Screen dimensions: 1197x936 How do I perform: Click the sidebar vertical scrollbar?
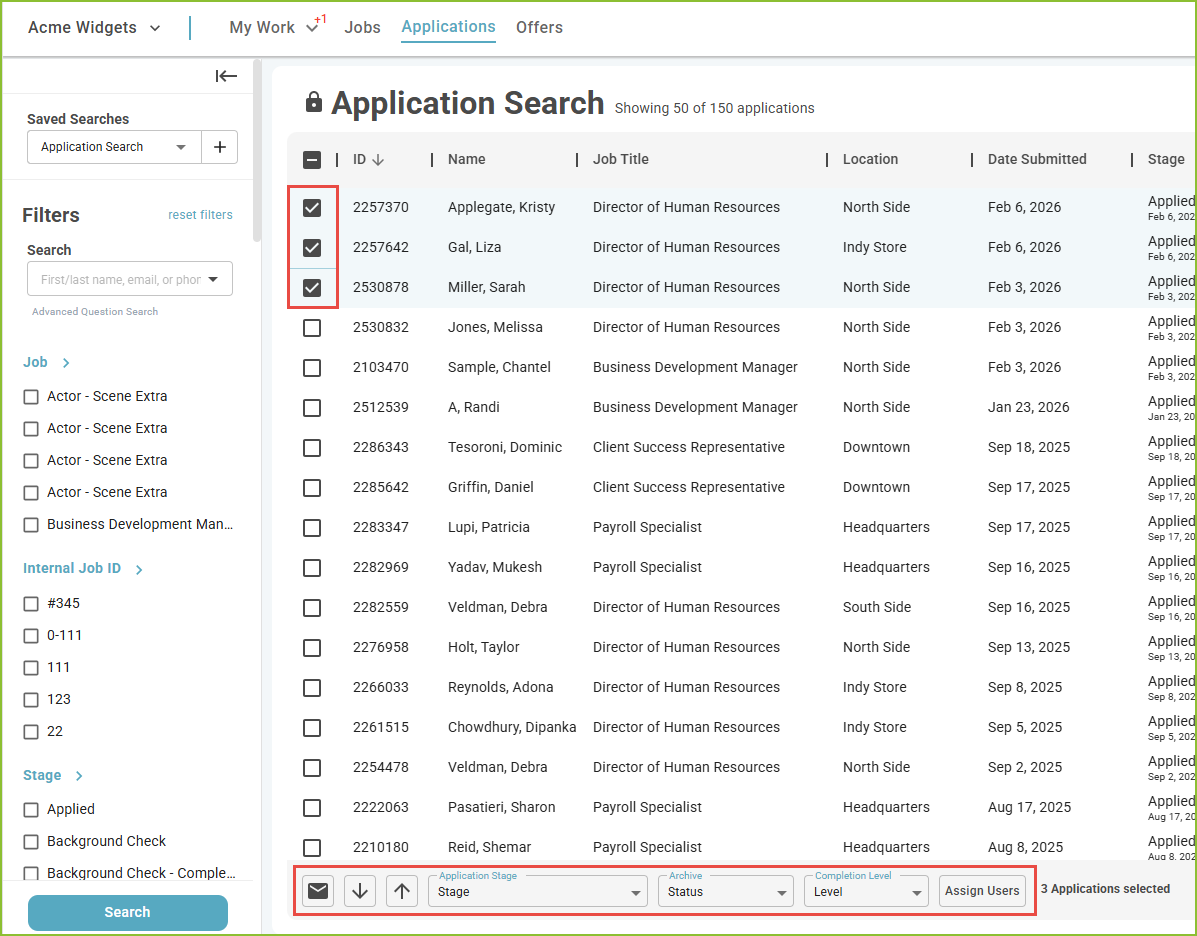point(257,153)
